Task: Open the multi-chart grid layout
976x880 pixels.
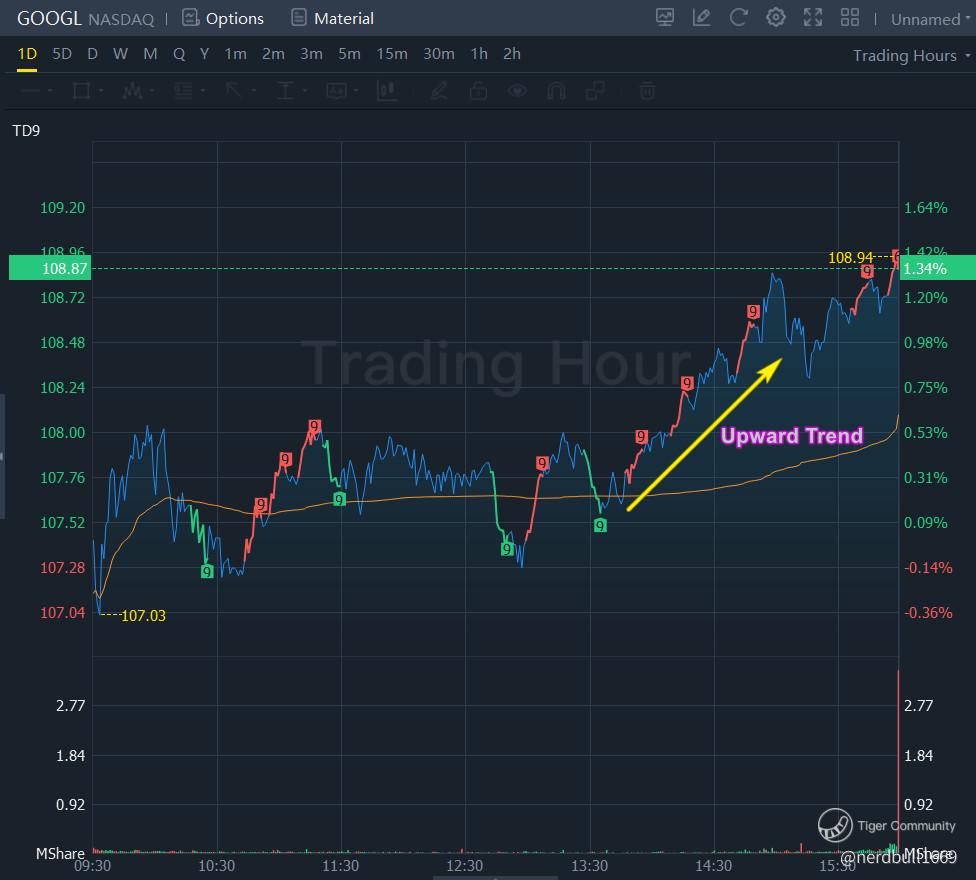Action: point(850,17)
